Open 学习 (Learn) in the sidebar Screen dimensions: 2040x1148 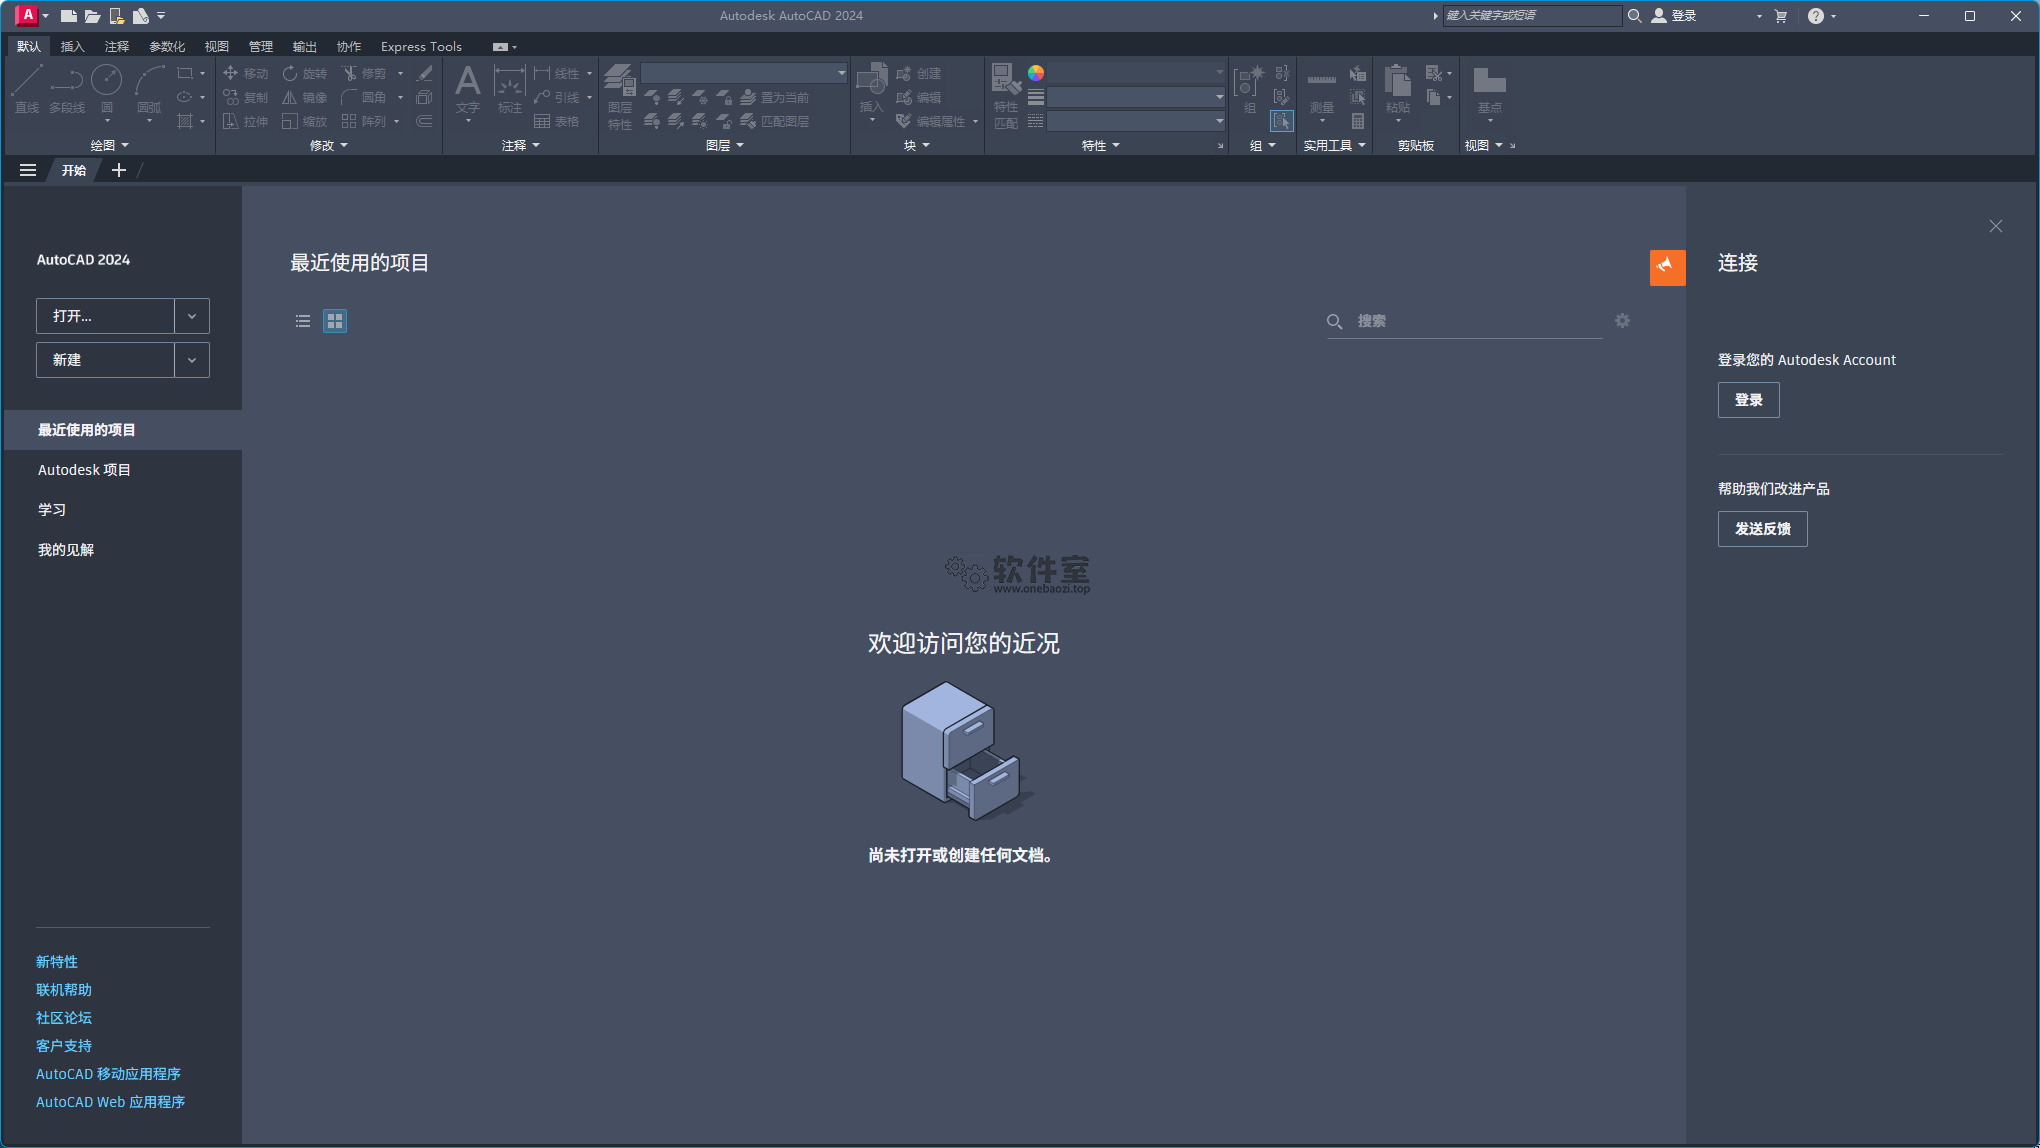[x=52, y=510]
